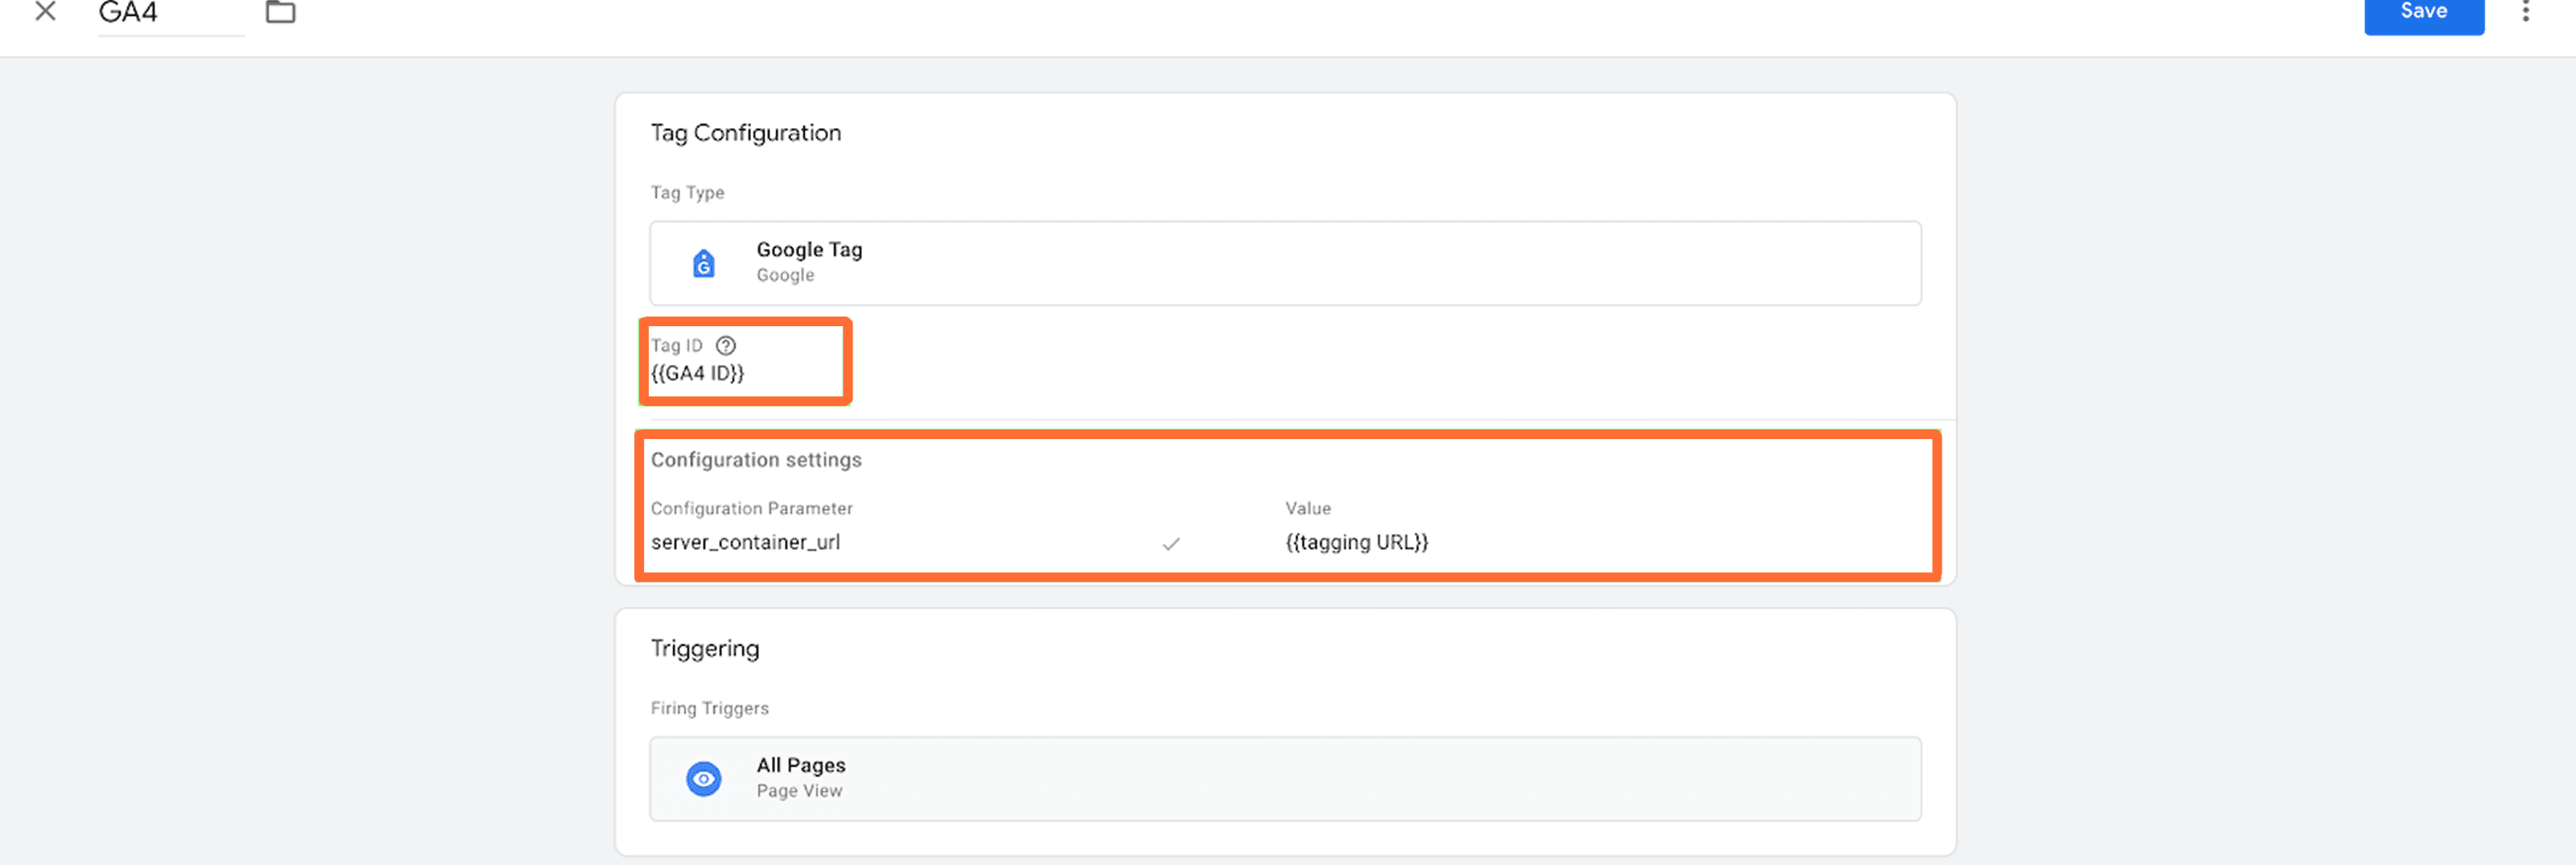
Task: Click the All Pages trigger name
Action: pos(801,766)
